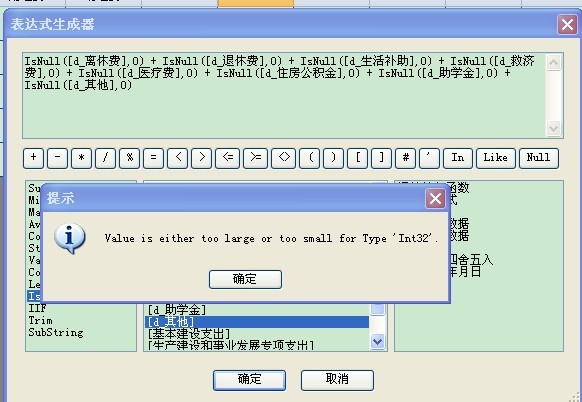Click the field list scroll-down arrow
The height and width of the screenshot is (402, 582).
[x=377, y=341]
